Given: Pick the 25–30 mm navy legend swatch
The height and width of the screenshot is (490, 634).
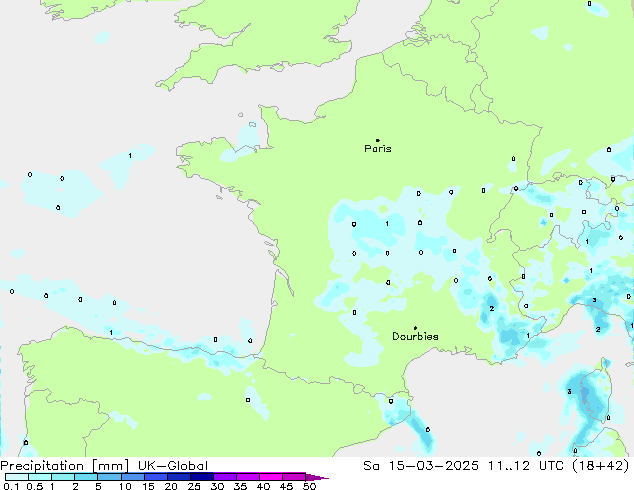Looking at the screenshot, I should pyautogui.click(x=201, y=477).
